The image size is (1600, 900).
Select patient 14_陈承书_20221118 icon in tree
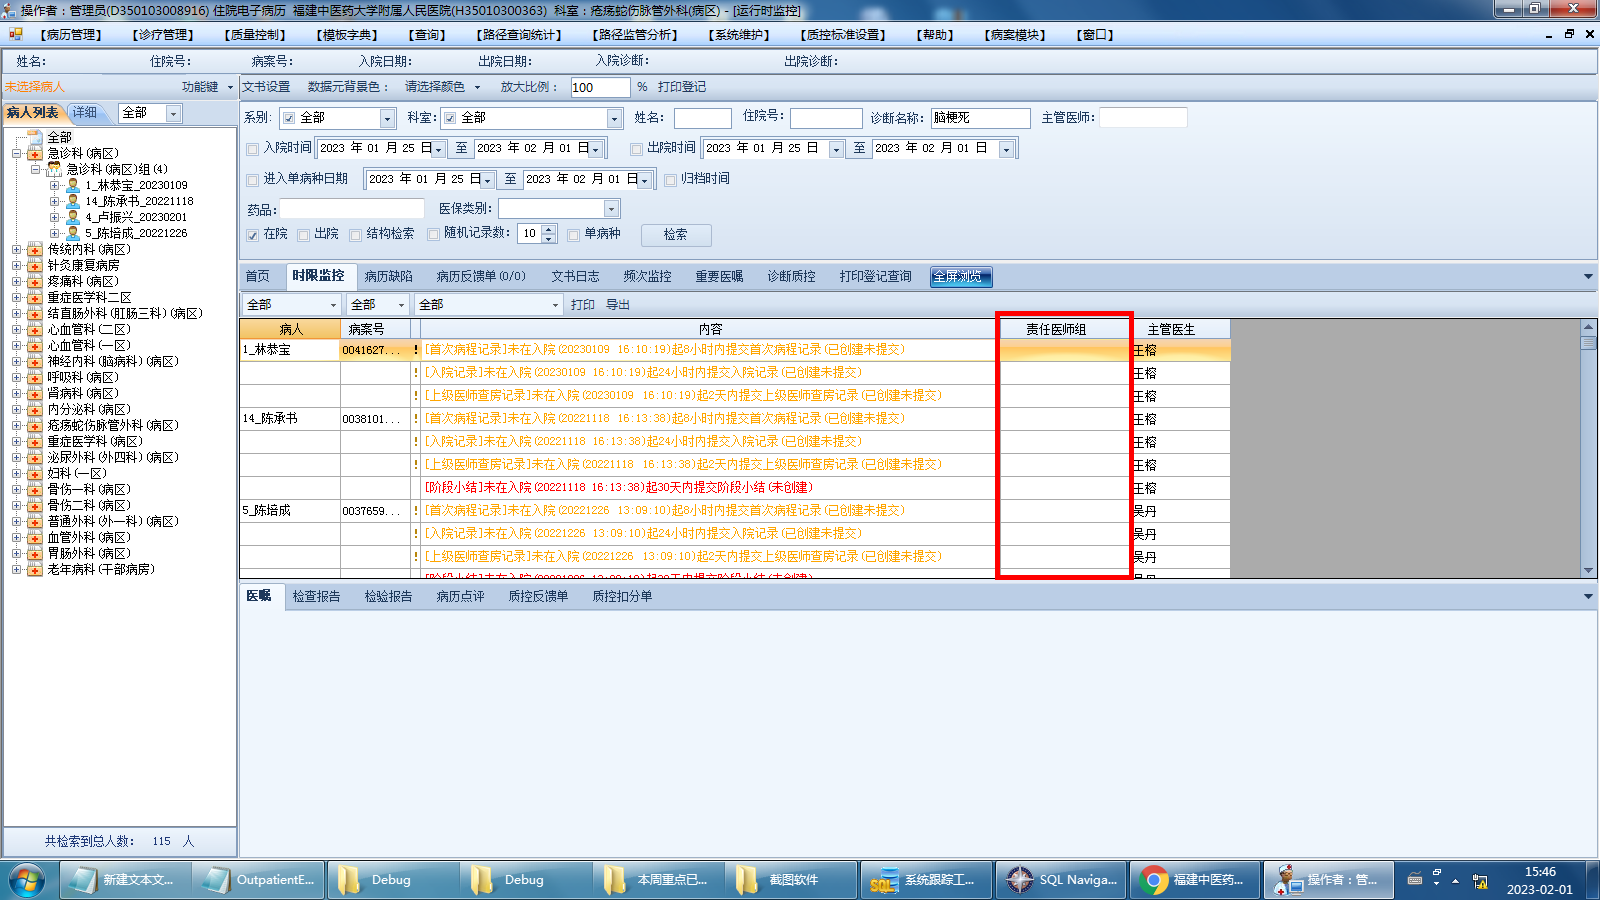[72, 202]
